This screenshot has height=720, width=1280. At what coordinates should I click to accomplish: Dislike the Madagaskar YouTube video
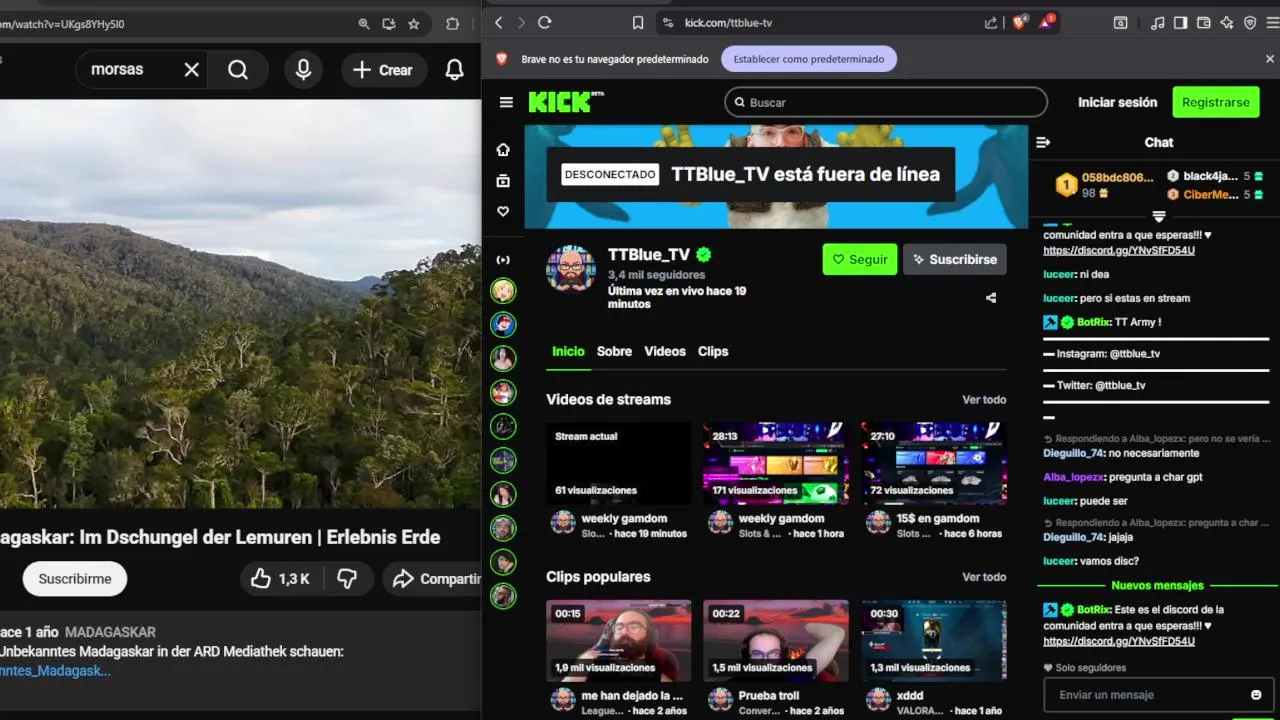(x=347, y=579)
